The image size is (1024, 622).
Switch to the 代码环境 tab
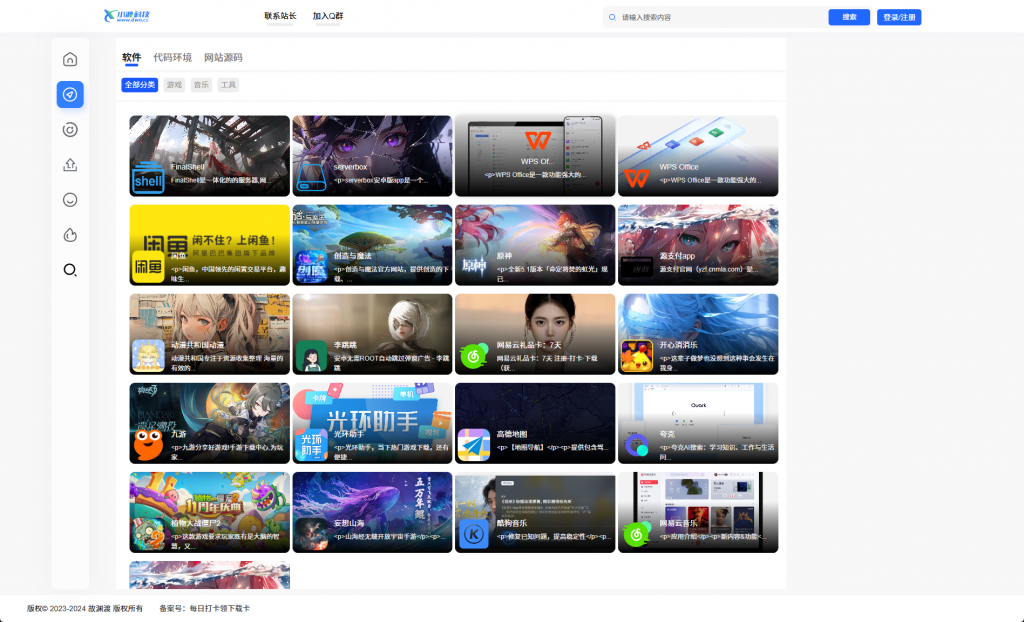coord(172,57)
